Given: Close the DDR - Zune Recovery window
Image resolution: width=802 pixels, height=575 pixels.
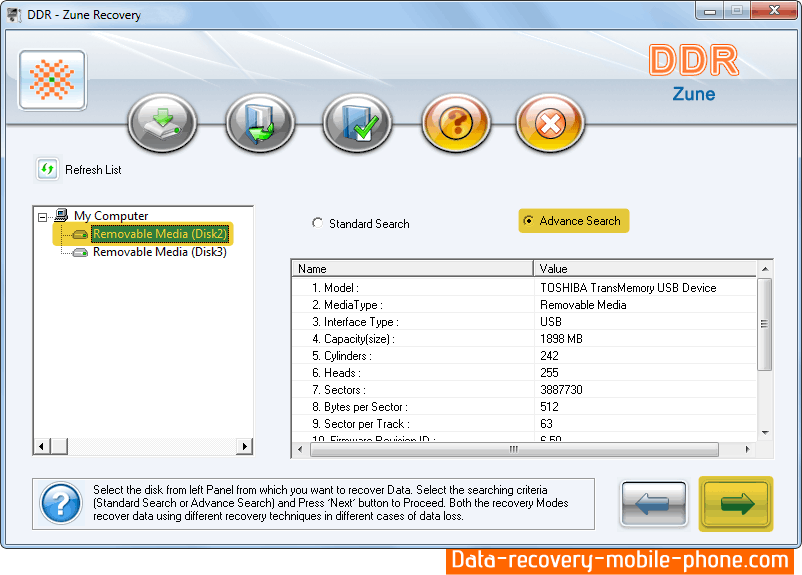Looking at the screenshot, I should coord(774,11).
